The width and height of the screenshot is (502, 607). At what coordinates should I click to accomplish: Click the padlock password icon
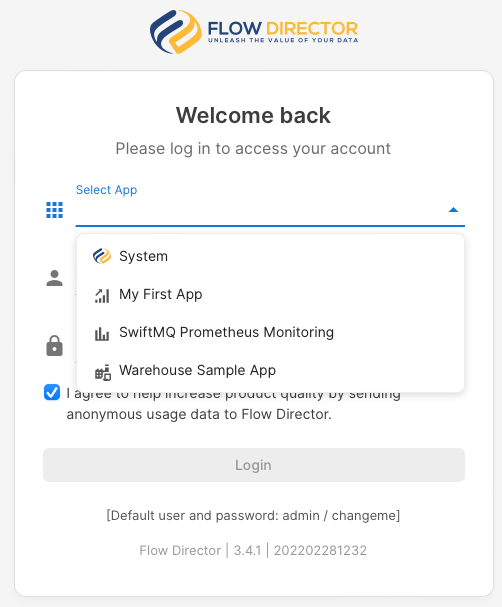tap(55, 346)
